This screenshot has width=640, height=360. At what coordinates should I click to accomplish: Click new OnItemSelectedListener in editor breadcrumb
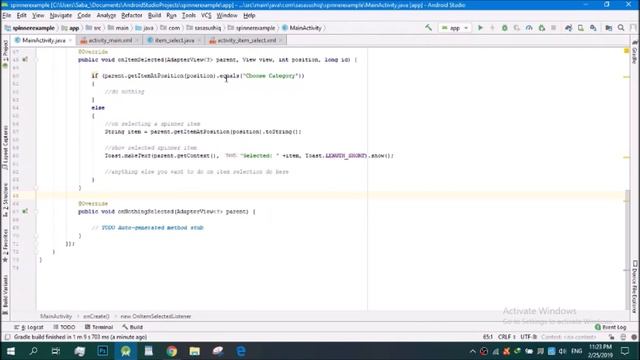tap(156, 316)
